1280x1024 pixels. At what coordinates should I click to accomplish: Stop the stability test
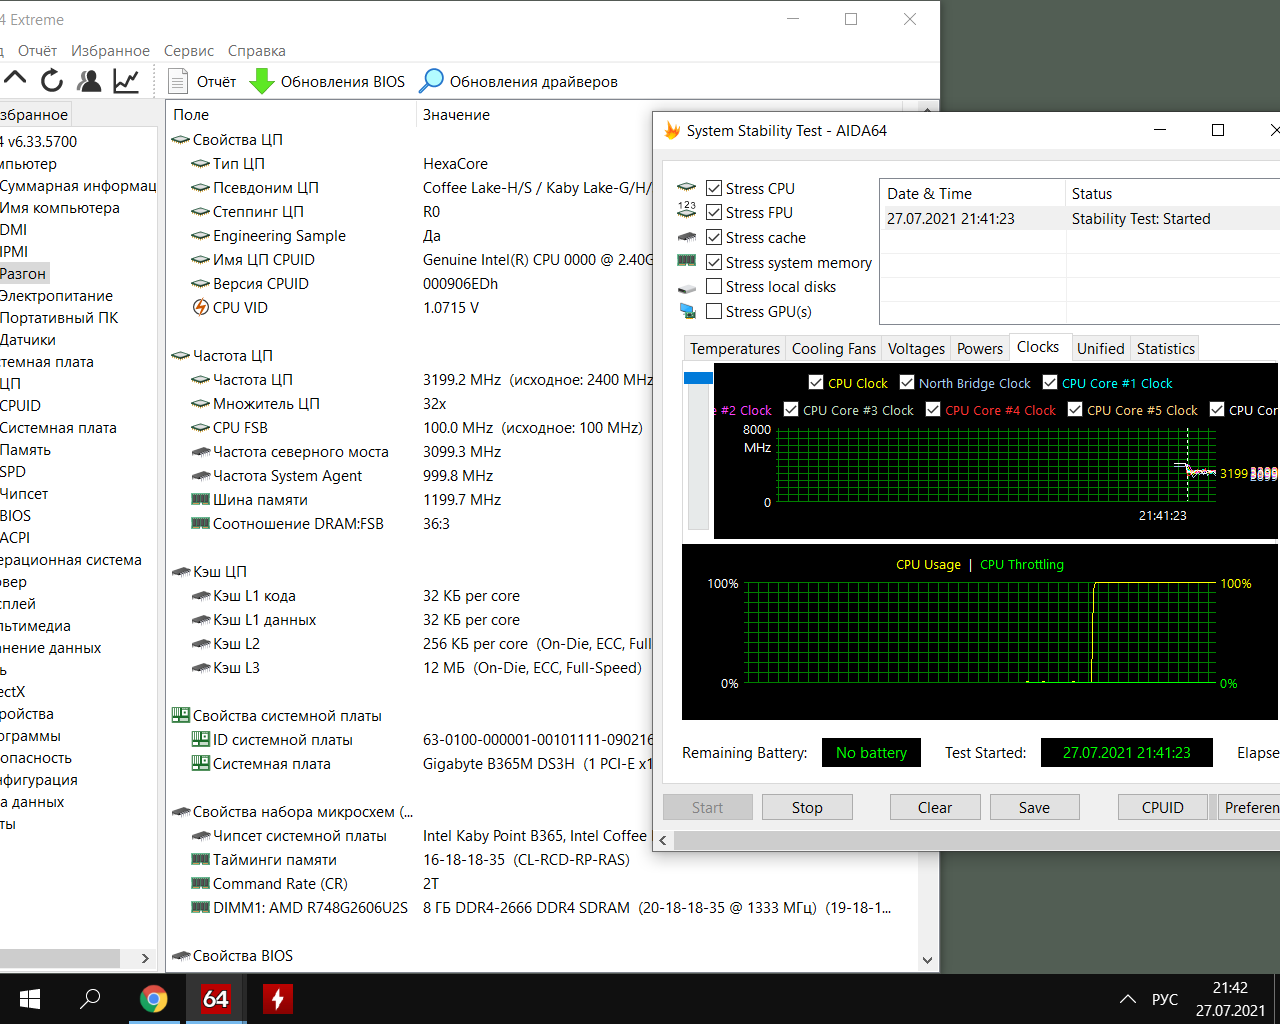coord(807,807)
